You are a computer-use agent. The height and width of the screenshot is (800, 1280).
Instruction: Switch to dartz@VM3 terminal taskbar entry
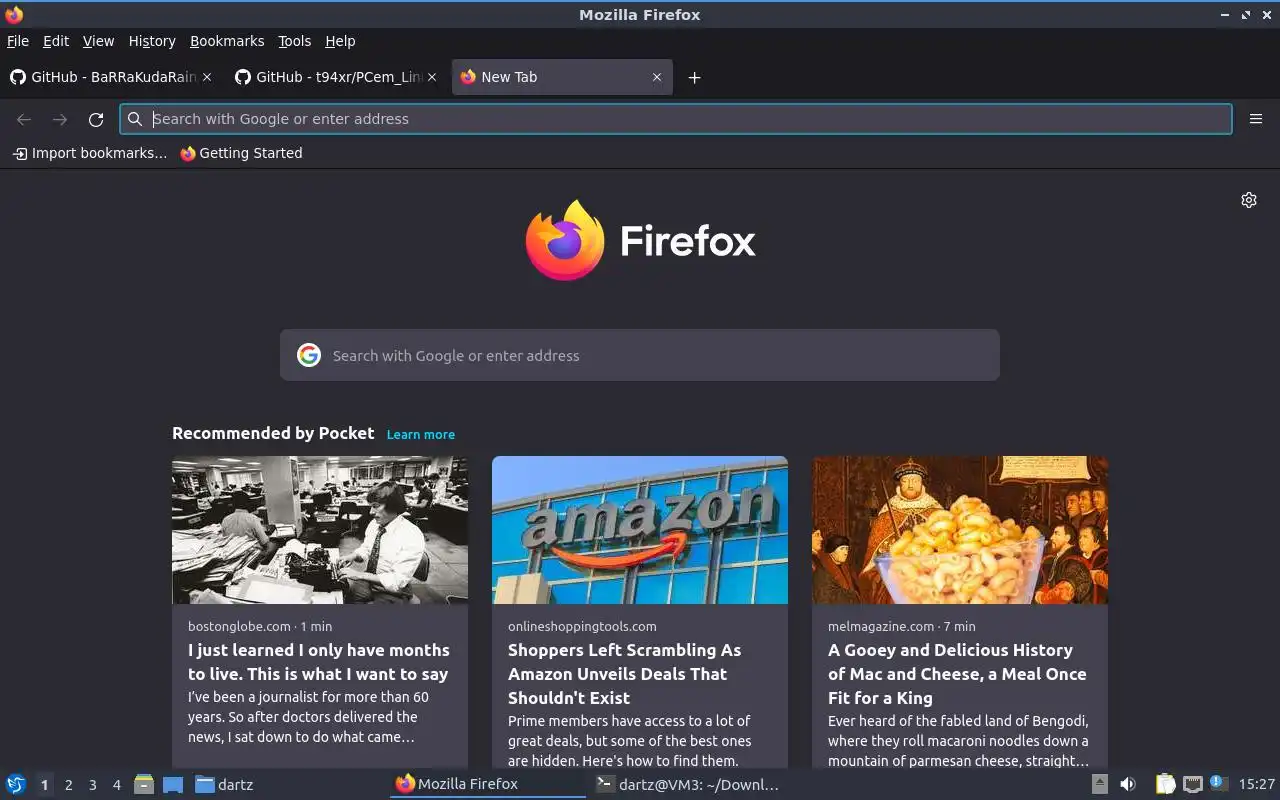point(687,784)
